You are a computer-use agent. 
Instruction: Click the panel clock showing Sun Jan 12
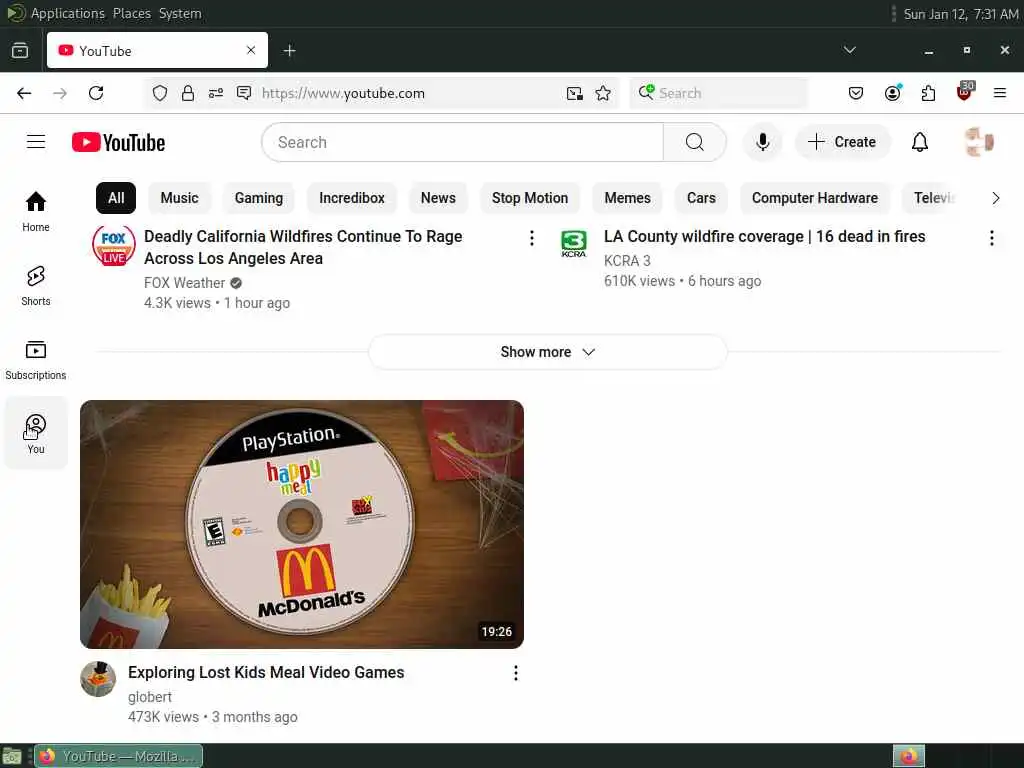[x=961, y=14]
